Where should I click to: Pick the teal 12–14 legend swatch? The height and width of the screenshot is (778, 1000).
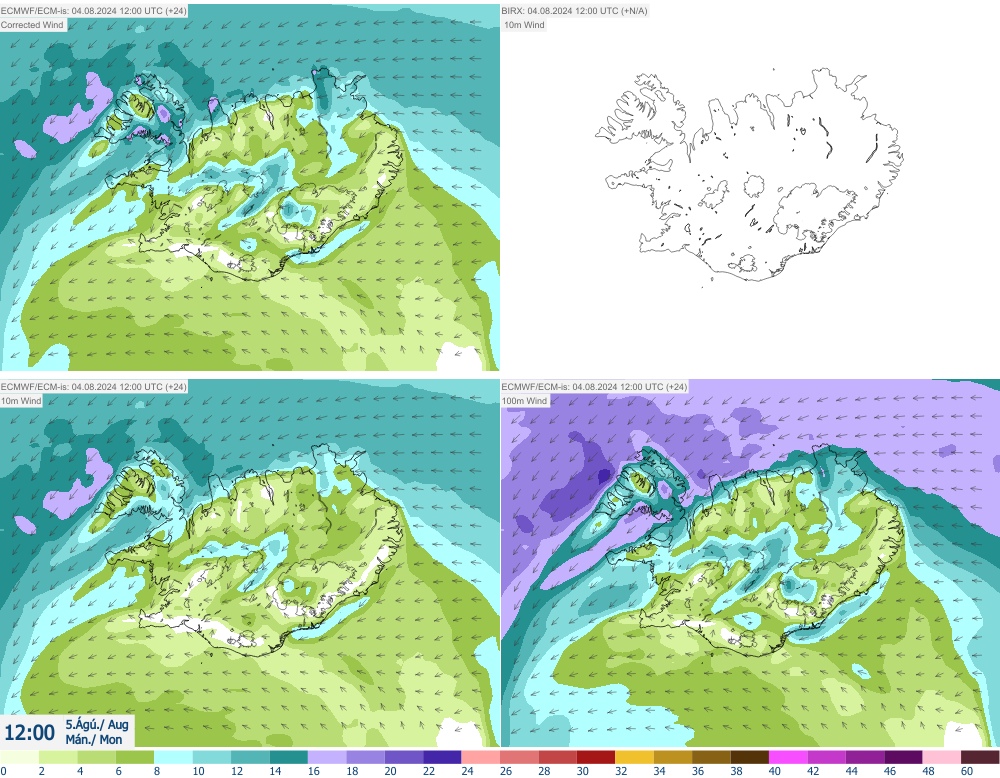coord(250,757)
